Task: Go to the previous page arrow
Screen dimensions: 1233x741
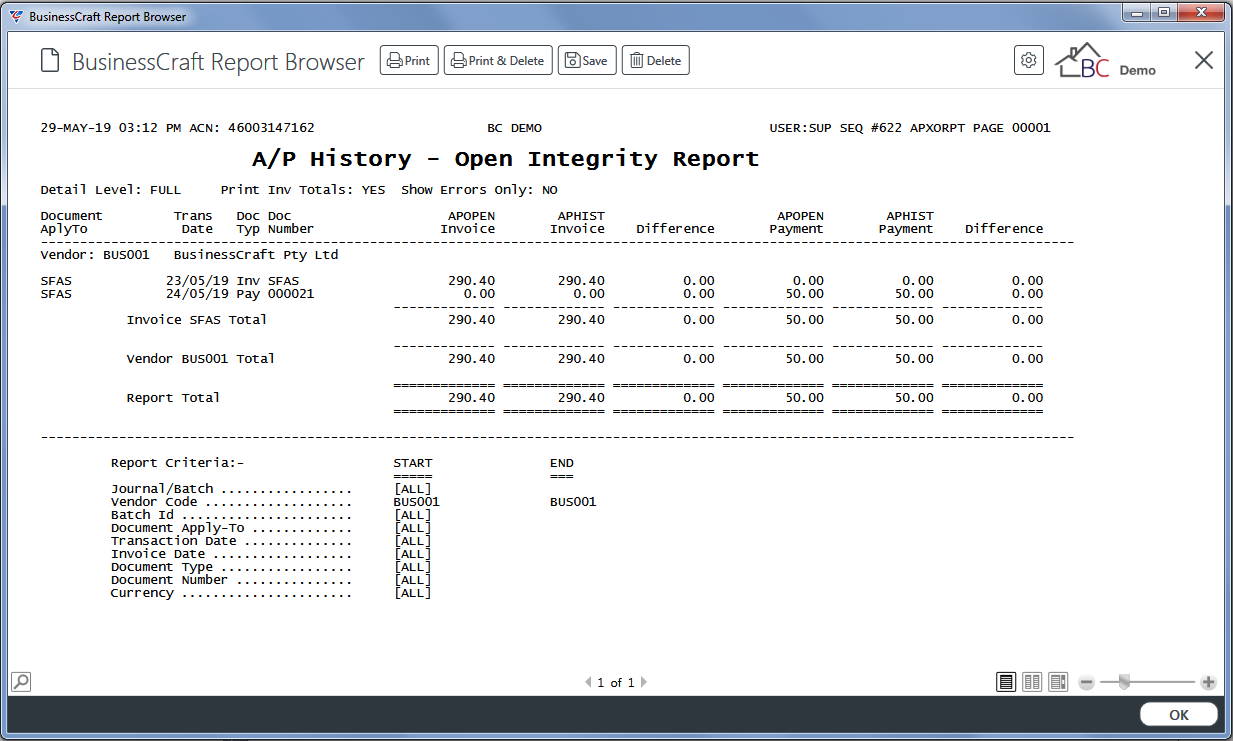Action: (x=588, y=683)
